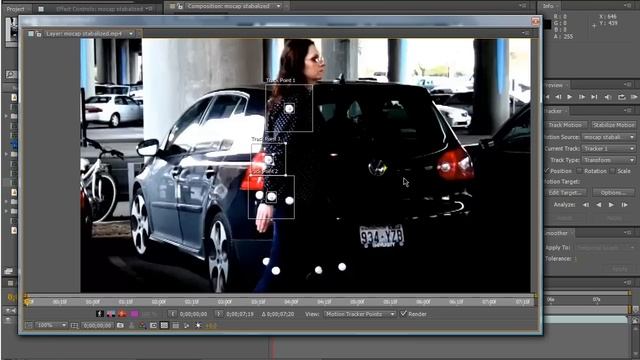640x360 pixels.
Task: Open the Preview panel options menu
Action: pos(627,84)
